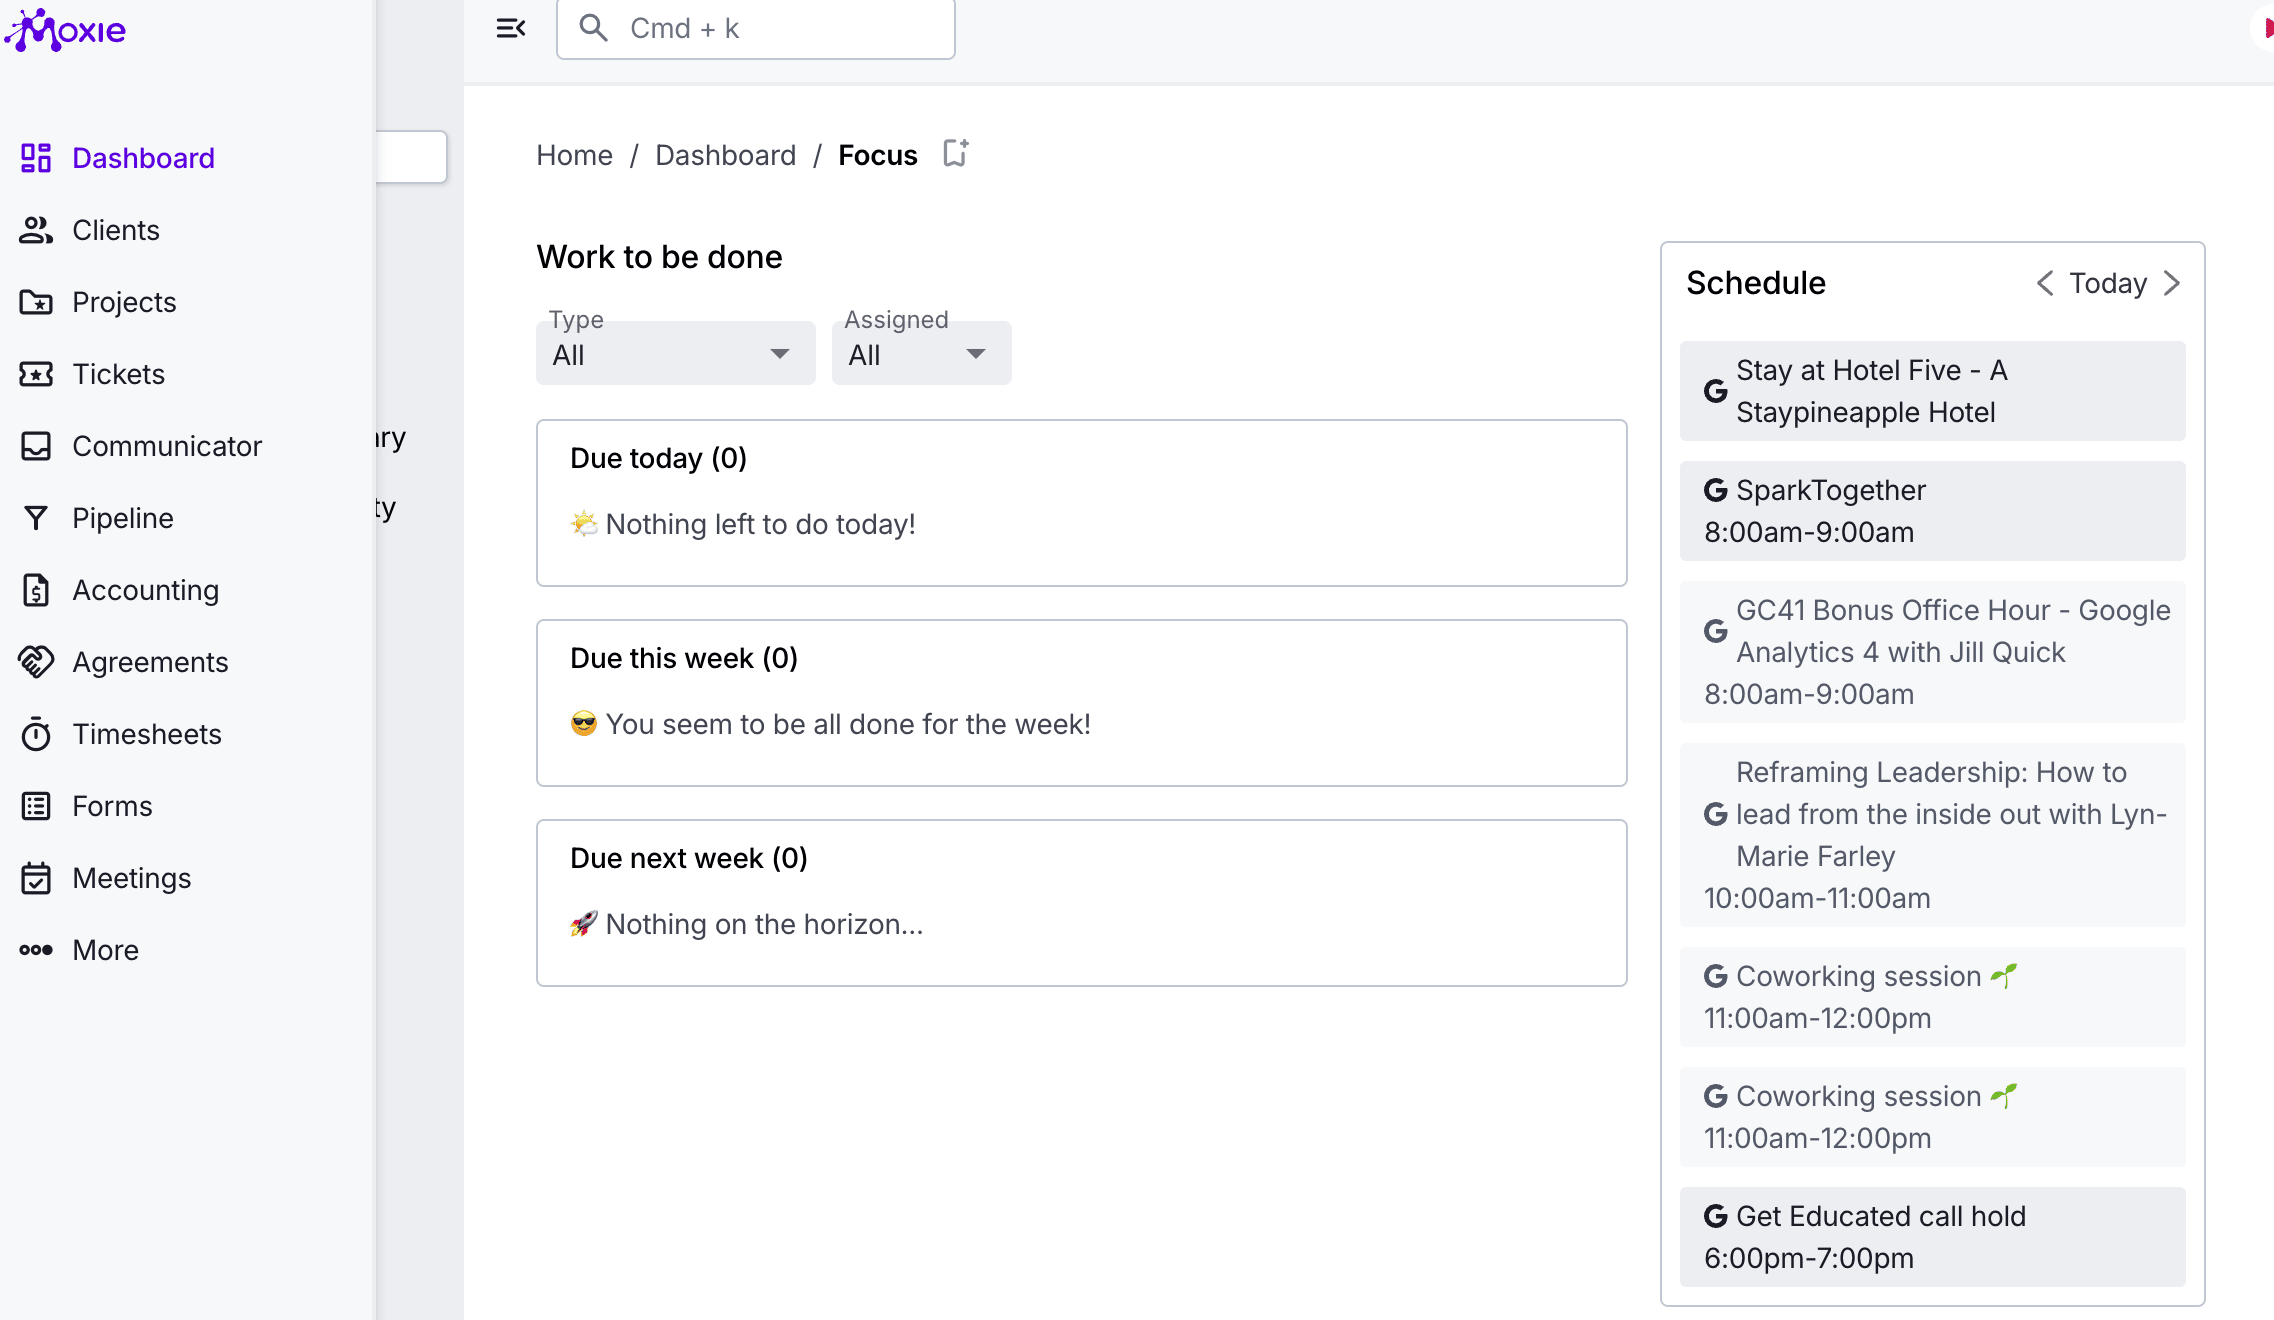This screenshot has width=2274, height=1320.
Task: Click the Home breadcrumb link
Action: tap(574, 155)
